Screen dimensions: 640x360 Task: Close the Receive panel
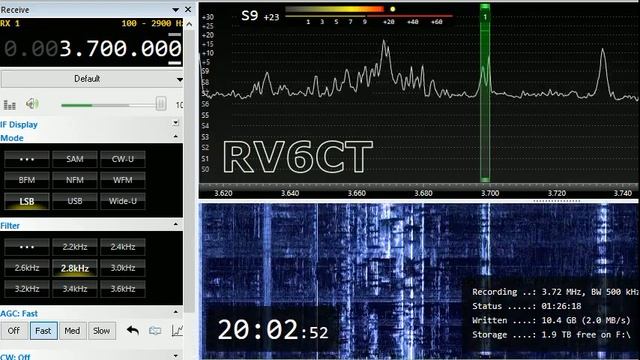pos(188,9)
